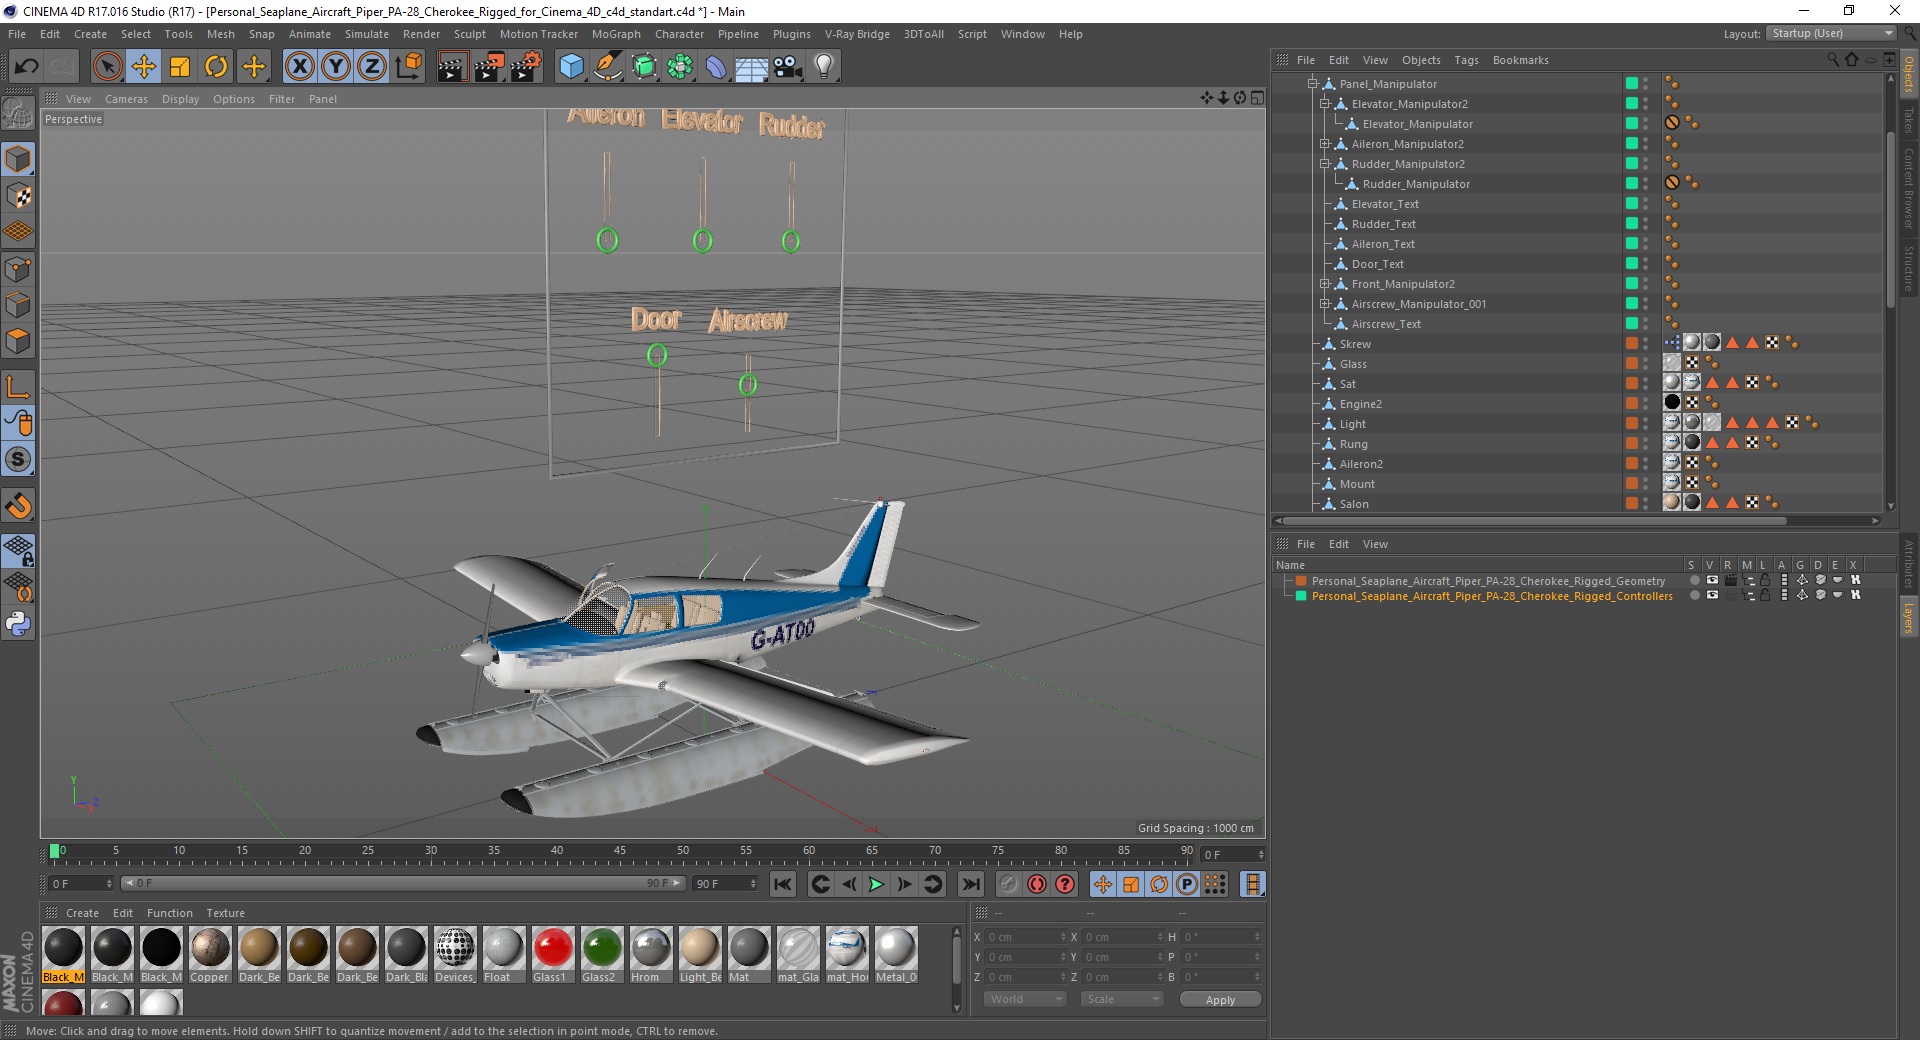Open the Simulate menu
This screenshot has width=1920, height=1040.
[367, 34]
